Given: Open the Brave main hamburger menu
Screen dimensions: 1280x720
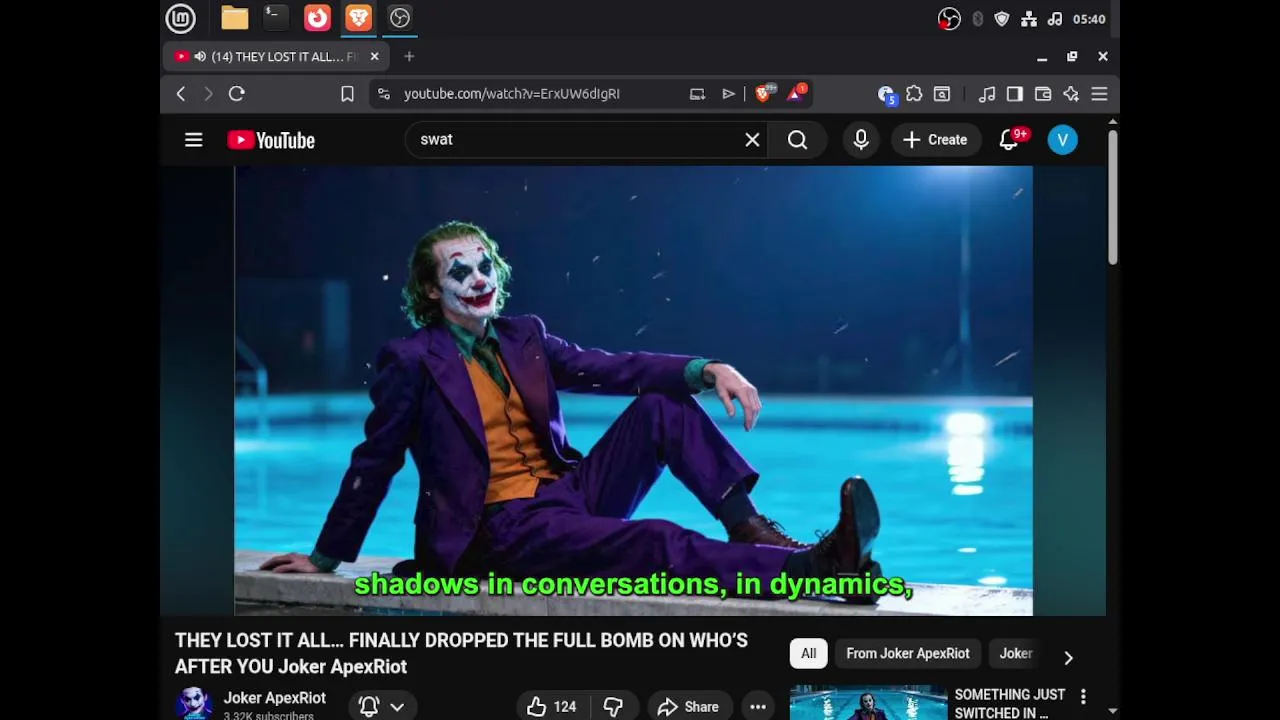Looking at the screenshot, I should point(1099,94).
